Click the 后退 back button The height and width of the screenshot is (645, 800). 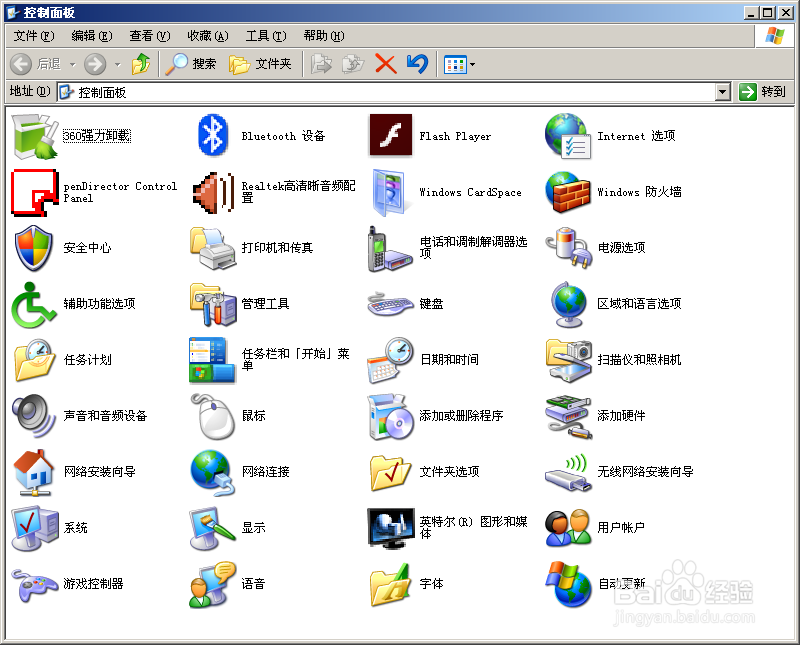point(36,64)
